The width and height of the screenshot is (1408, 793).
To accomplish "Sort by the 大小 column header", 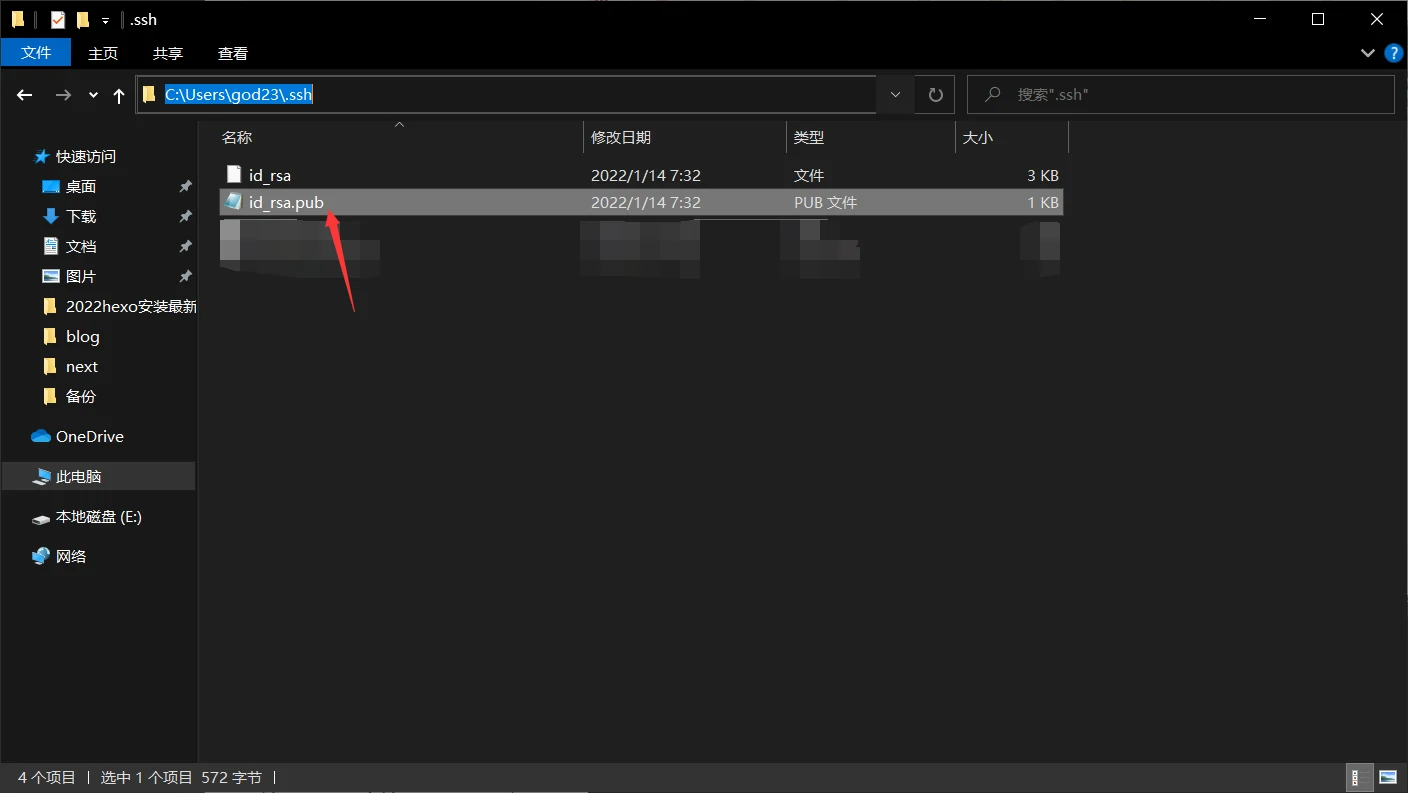I will [x=977, y=137].
